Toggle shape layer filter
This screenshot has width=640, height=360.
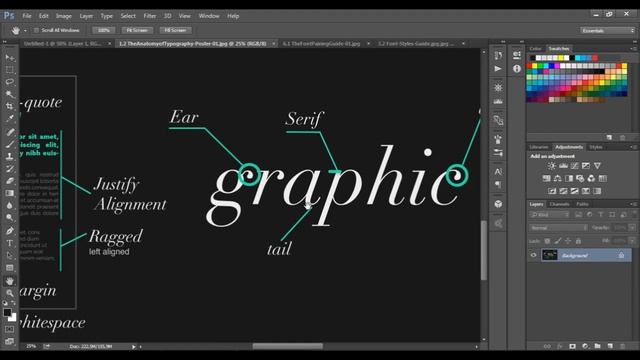pos(612,214)
